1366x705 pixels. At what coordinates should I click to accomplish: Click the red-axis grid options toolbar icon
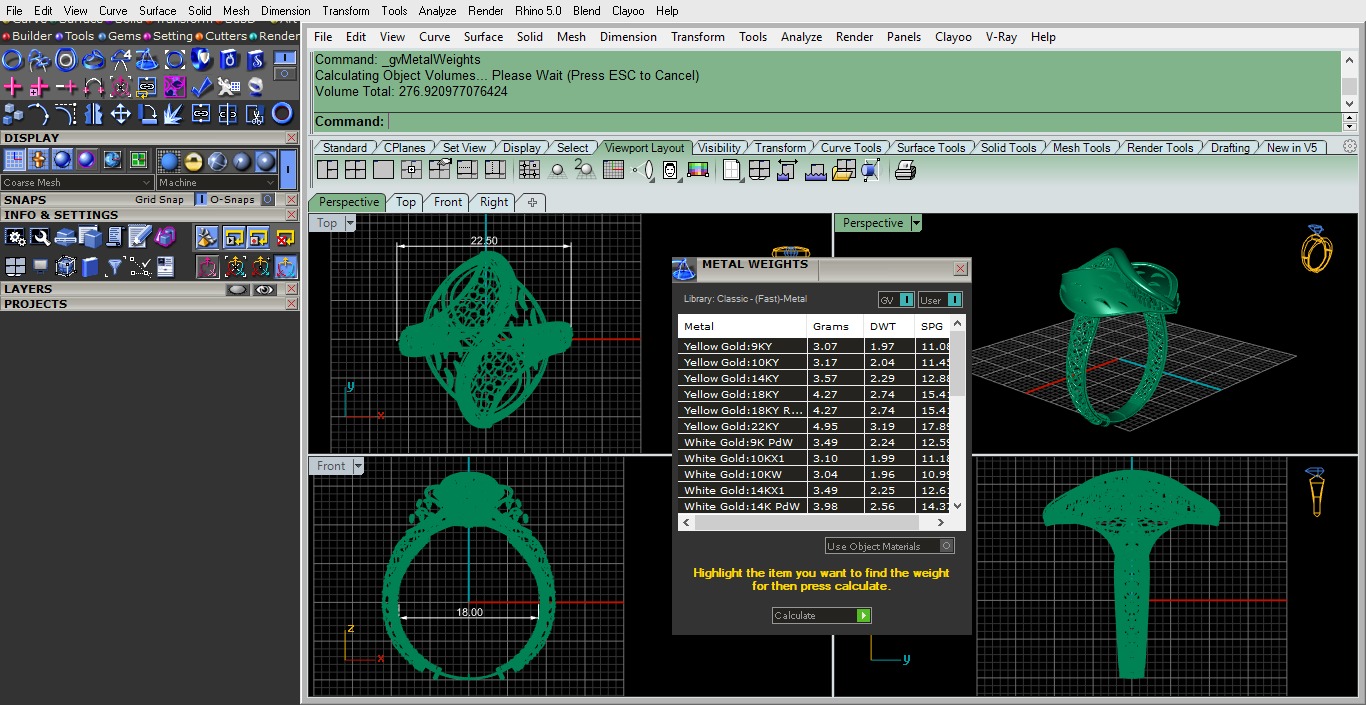(x=614, y=170)
